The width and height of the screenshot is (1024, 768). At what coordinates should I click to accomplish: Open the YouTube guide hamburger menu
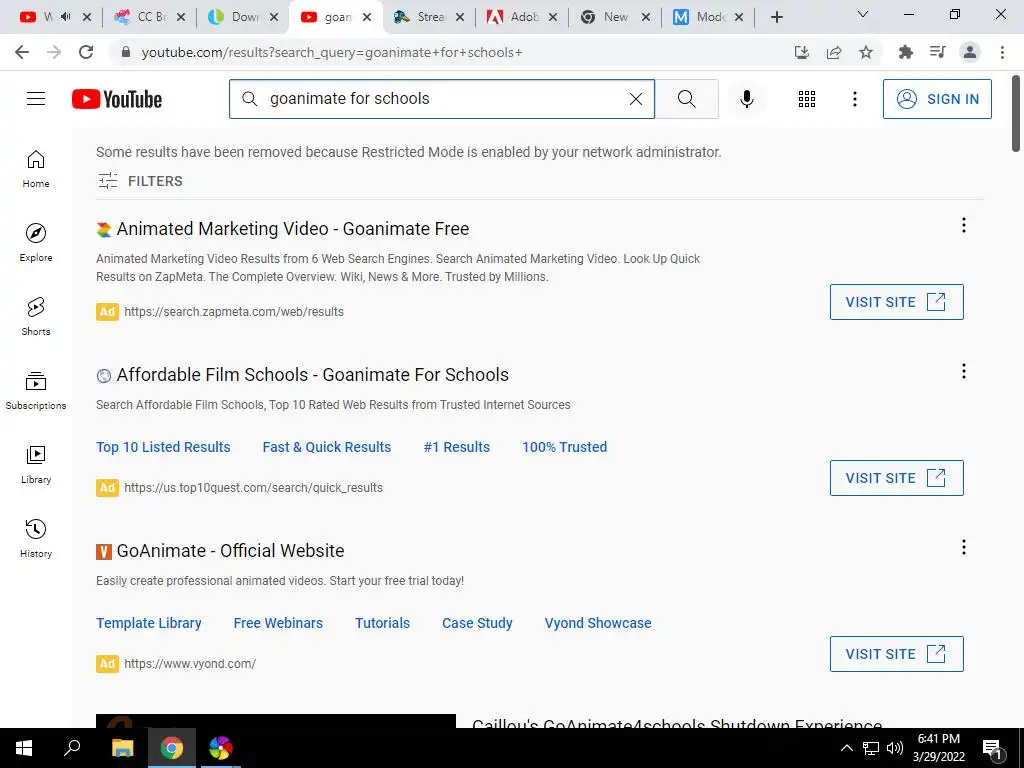point(36,99)
